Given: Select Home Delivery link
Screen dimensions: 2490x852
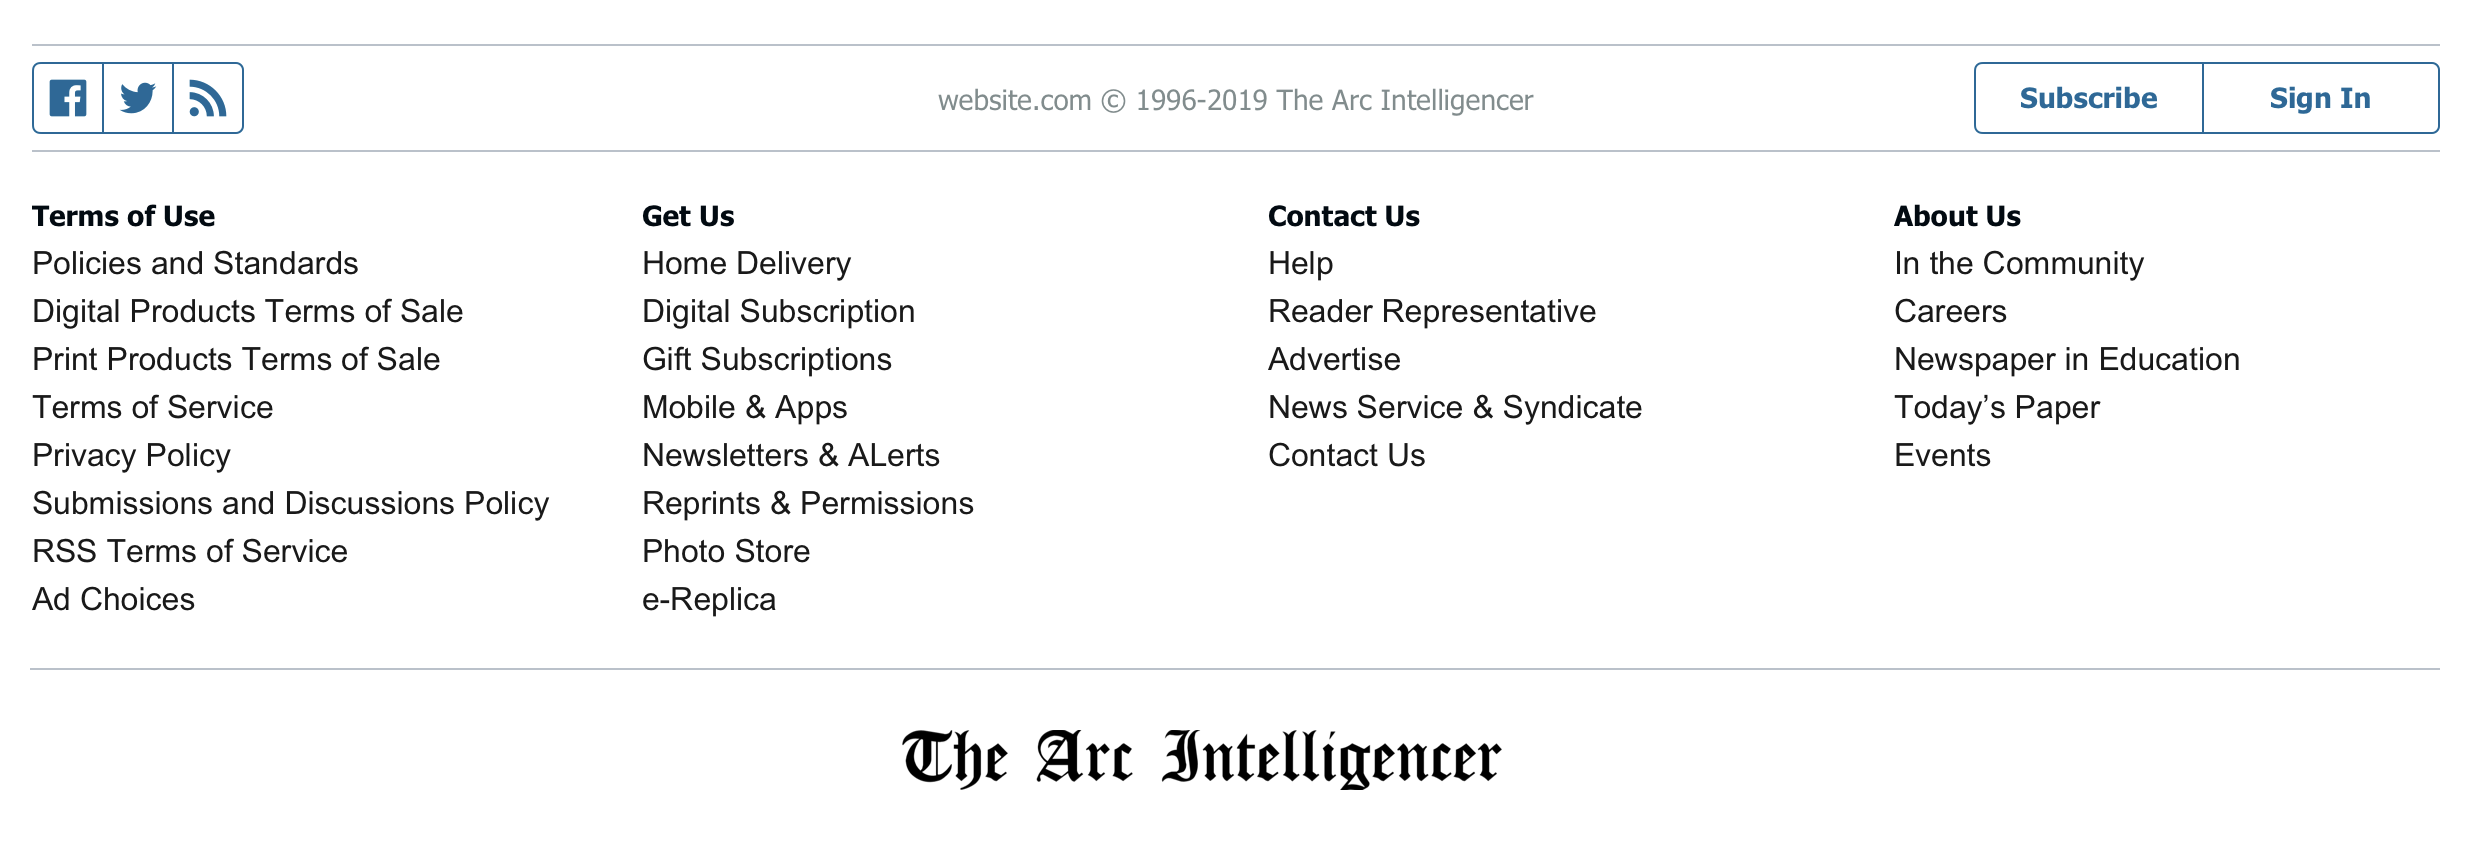Looking at the screenshot, I should point(746,263).
